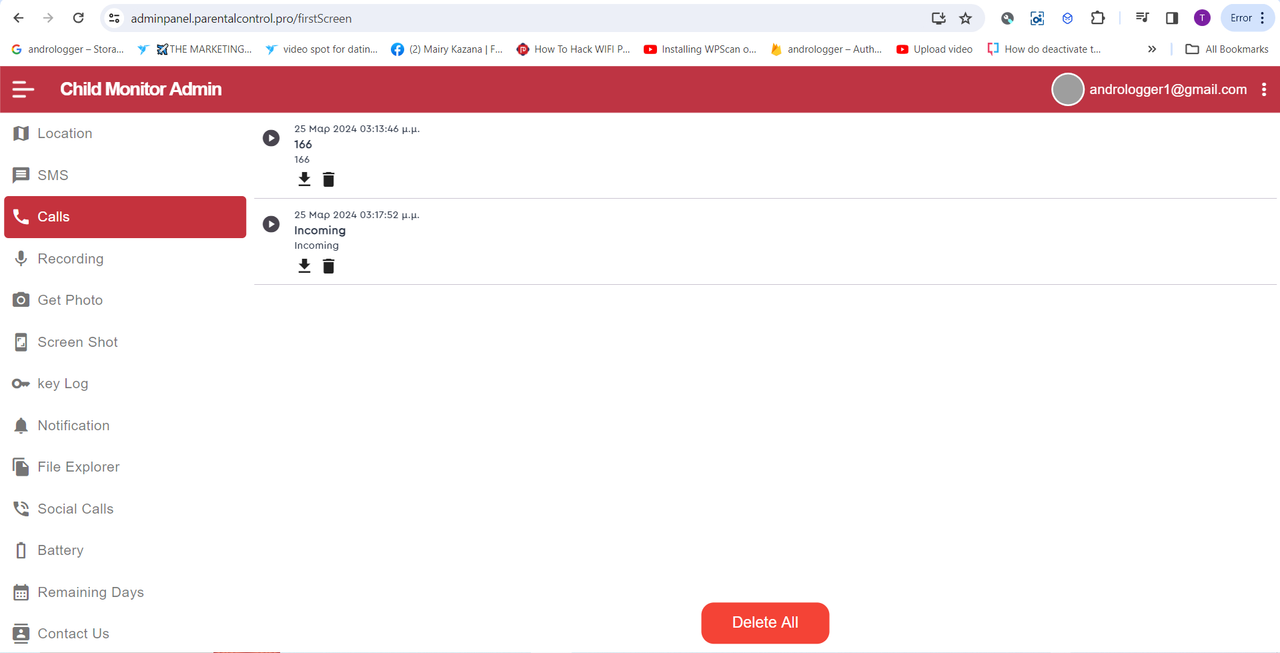Open Battery in the sidebar
Viewport: 1280px width, 653px height.
tap(125, 550)
